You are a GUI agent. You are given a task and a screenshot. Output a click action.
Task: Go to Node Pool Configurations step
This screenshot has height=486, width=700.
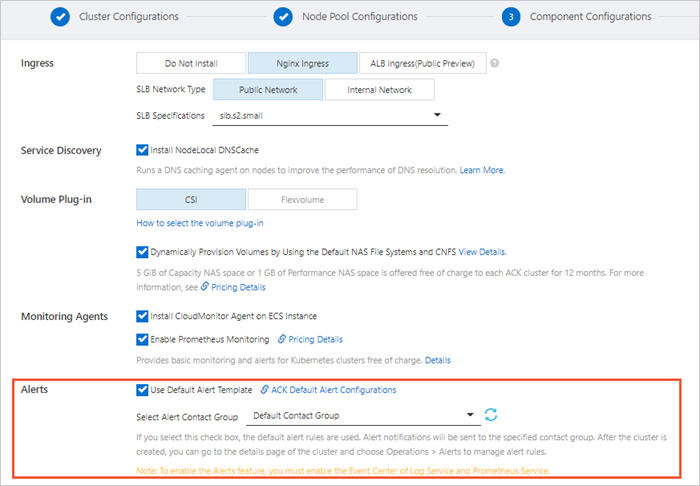click(x=360, y=17)
